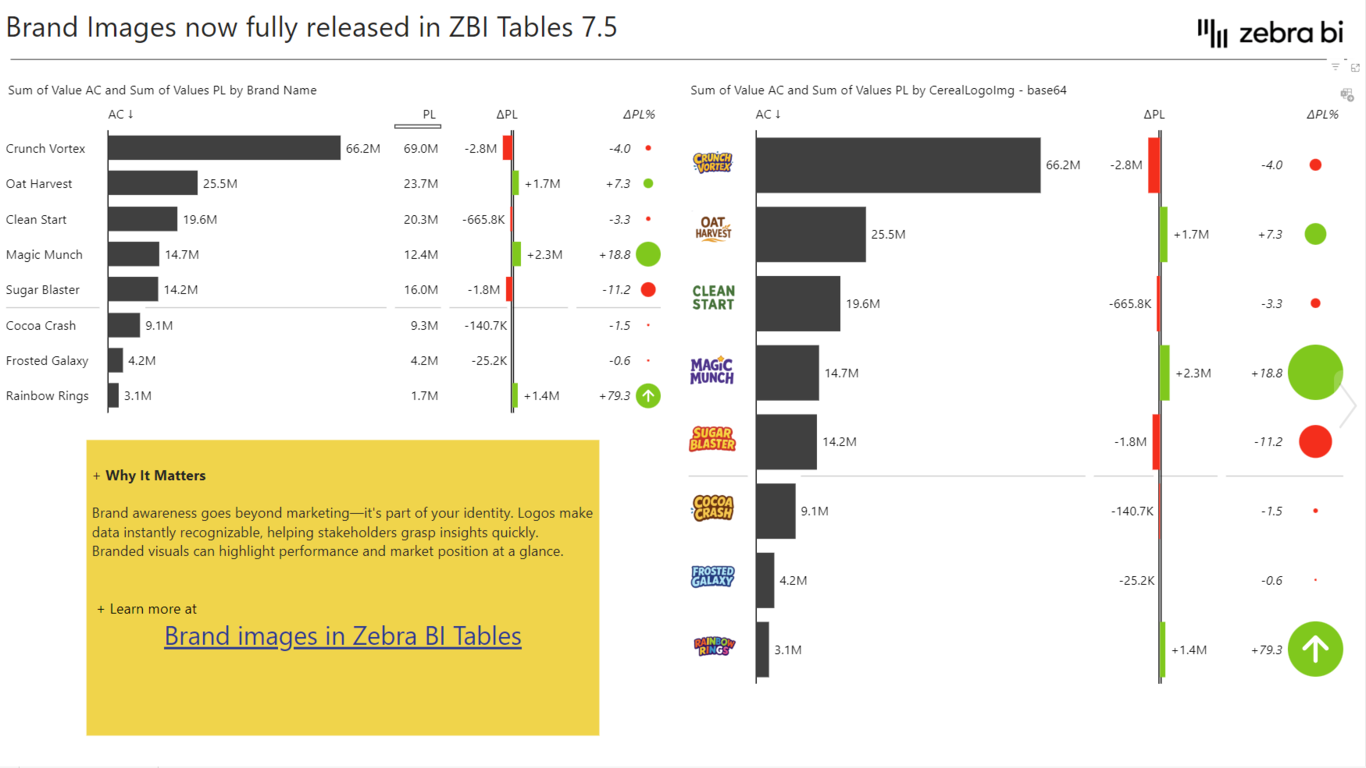Sort by AC in left table
Image resolution: width=1366 pixels, height=768 pixels.
(x=121, y=114)
